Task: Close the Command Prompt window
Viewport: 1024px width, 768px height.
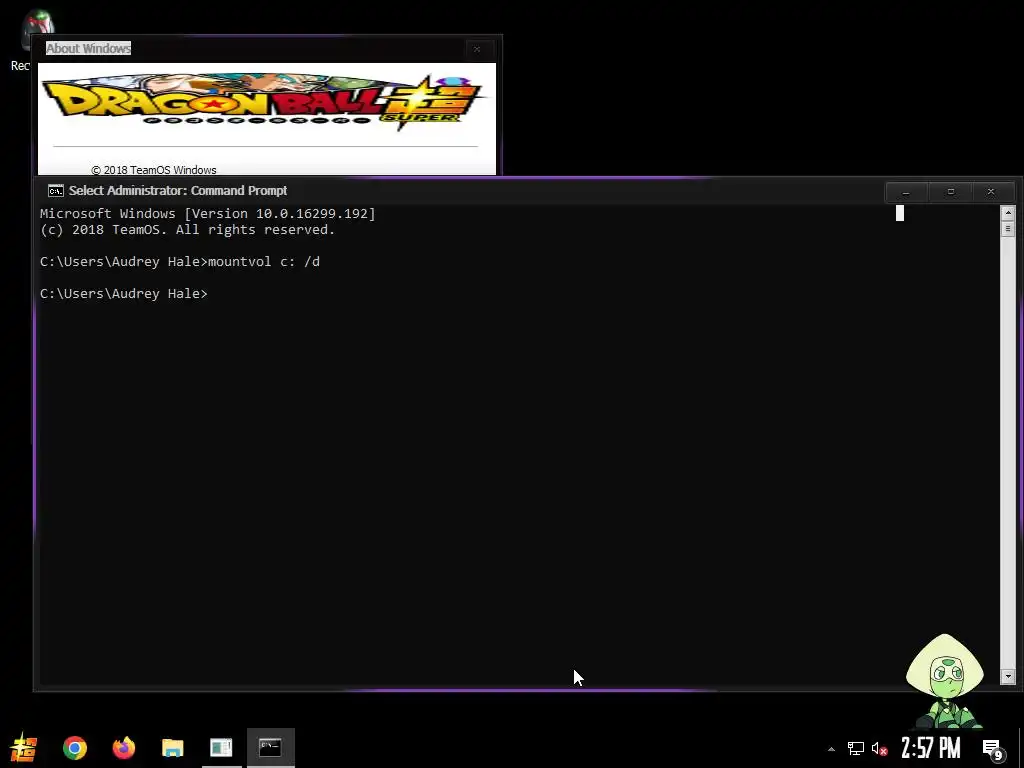Action: [x=991, y=192]
